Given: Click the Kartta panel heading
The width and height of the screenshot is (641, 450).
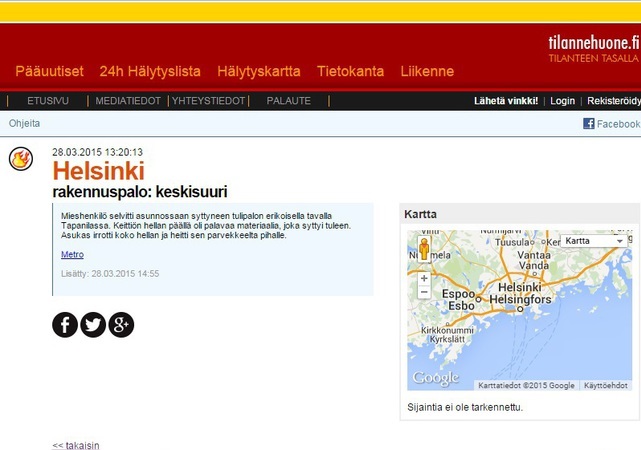Looking at the screenshot, I should click(420, 214).
